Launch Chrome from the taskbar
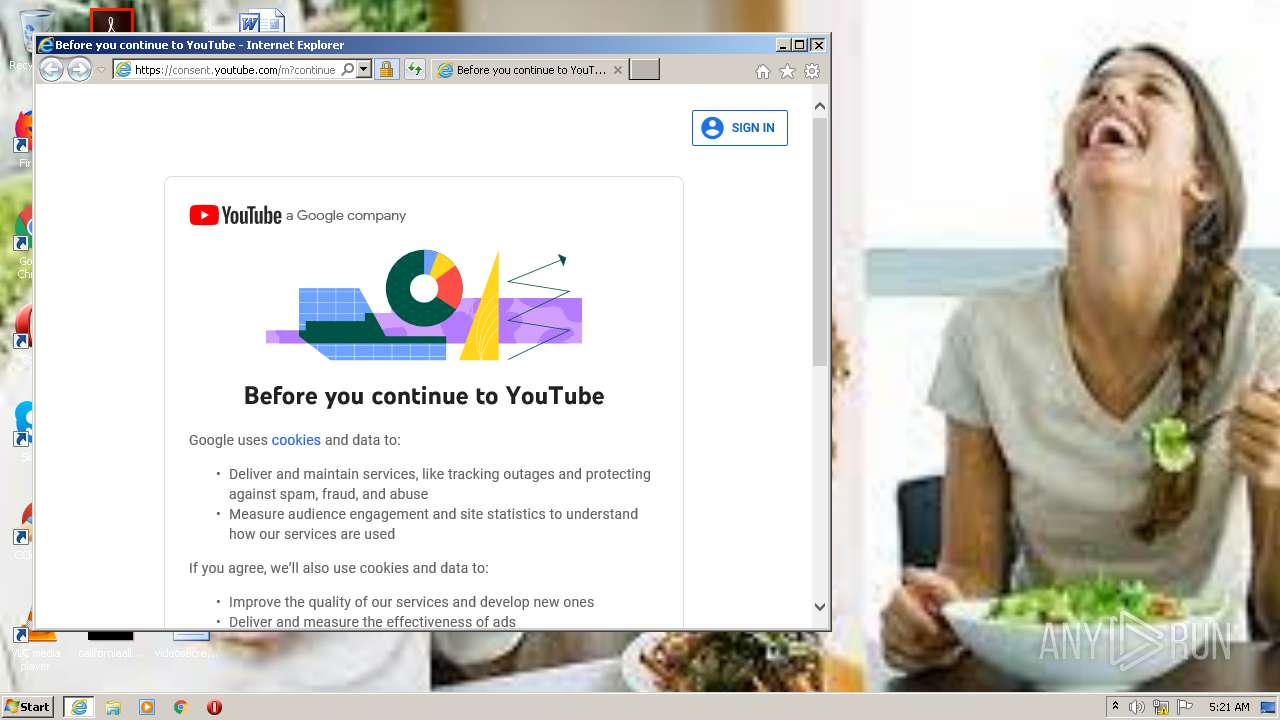 pos(181,707)
